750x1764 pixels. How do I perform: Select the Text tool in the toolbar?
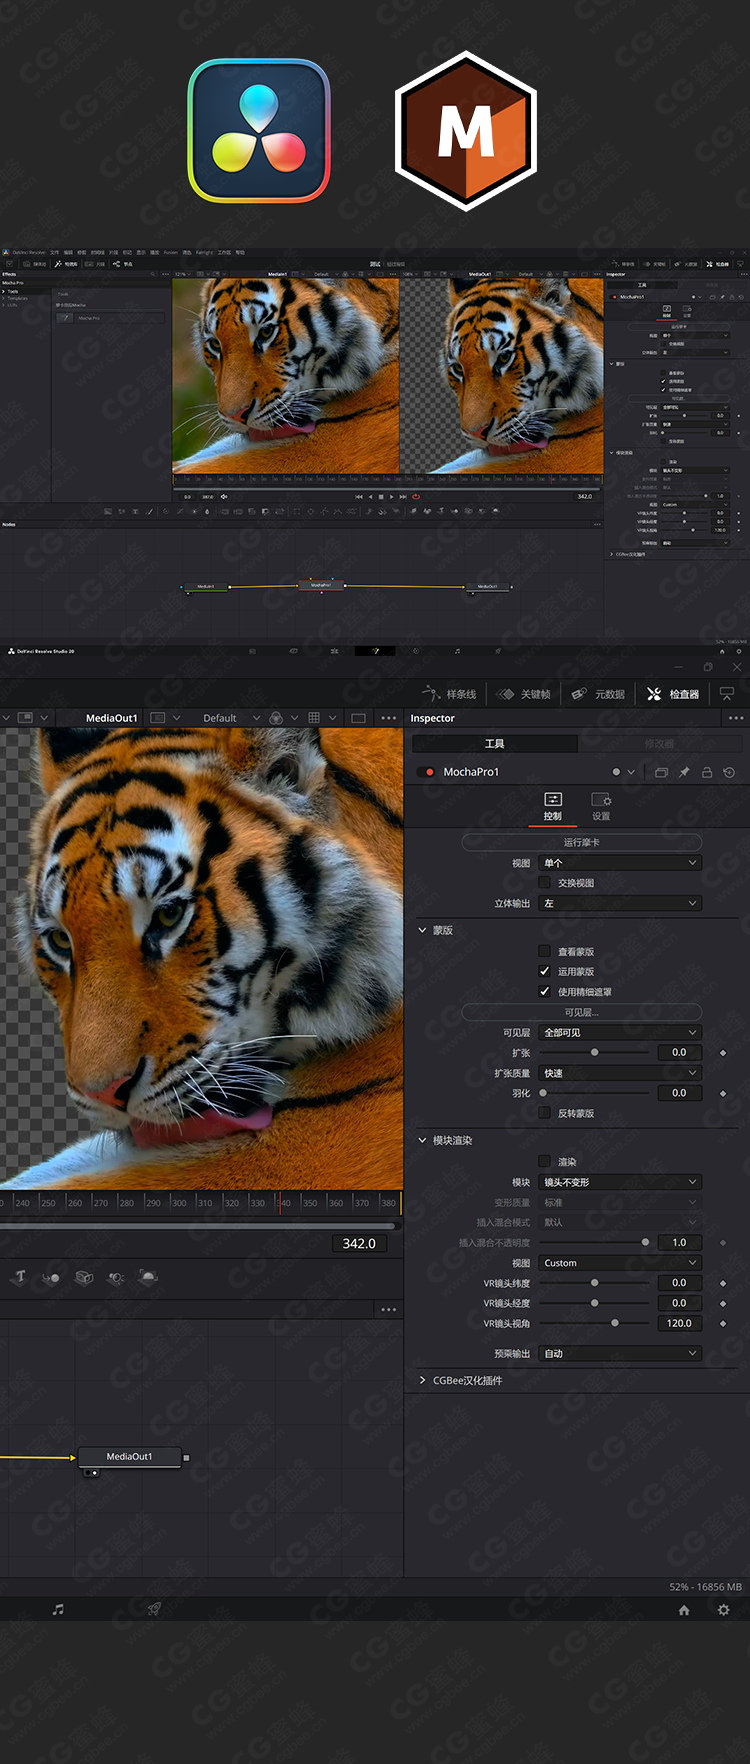coord(20,1277)
